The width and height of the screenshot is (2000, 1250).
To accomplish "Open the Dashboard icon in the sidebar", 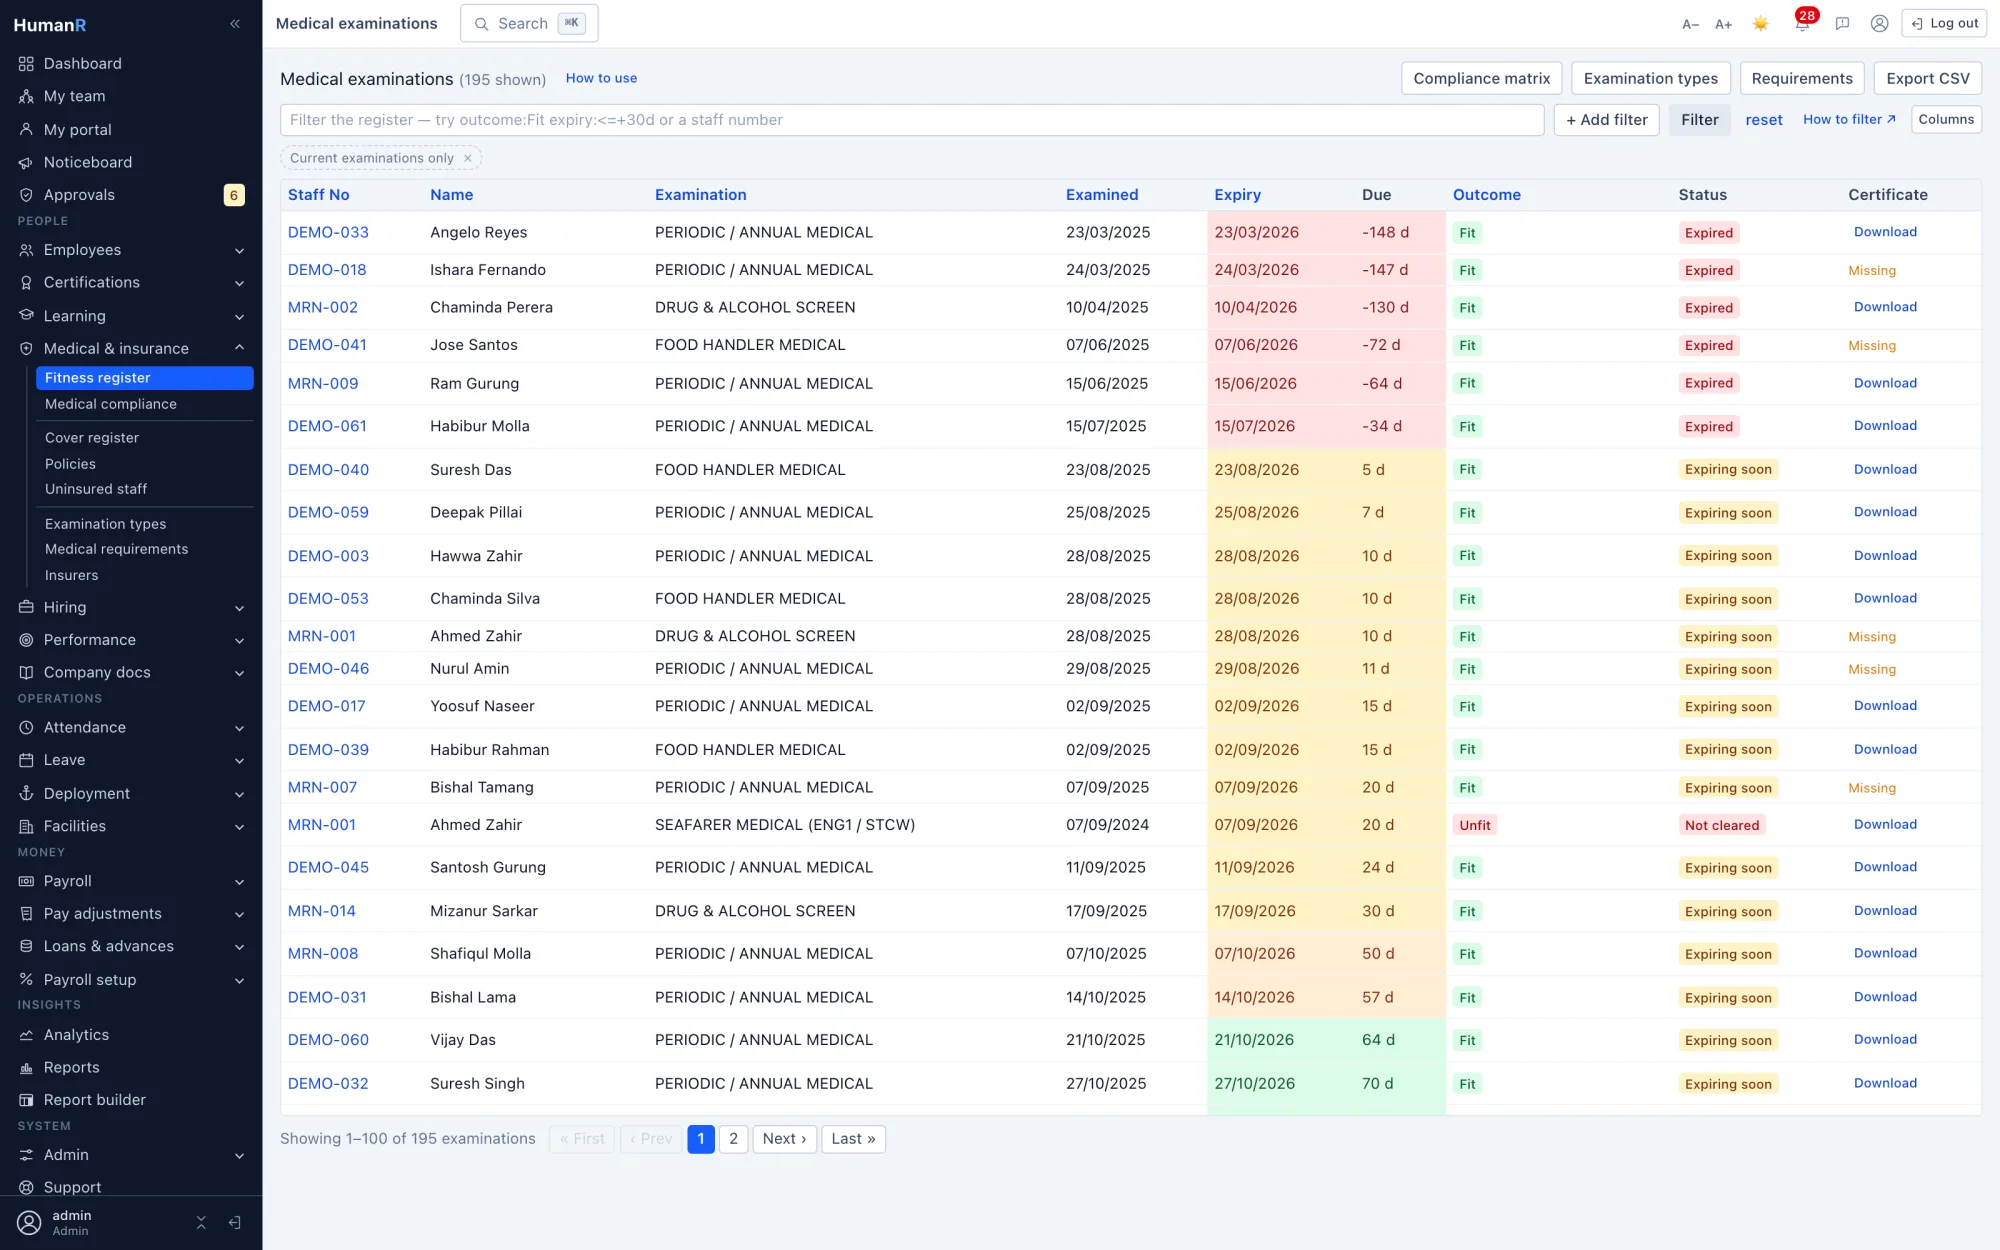I will (26, 63).
